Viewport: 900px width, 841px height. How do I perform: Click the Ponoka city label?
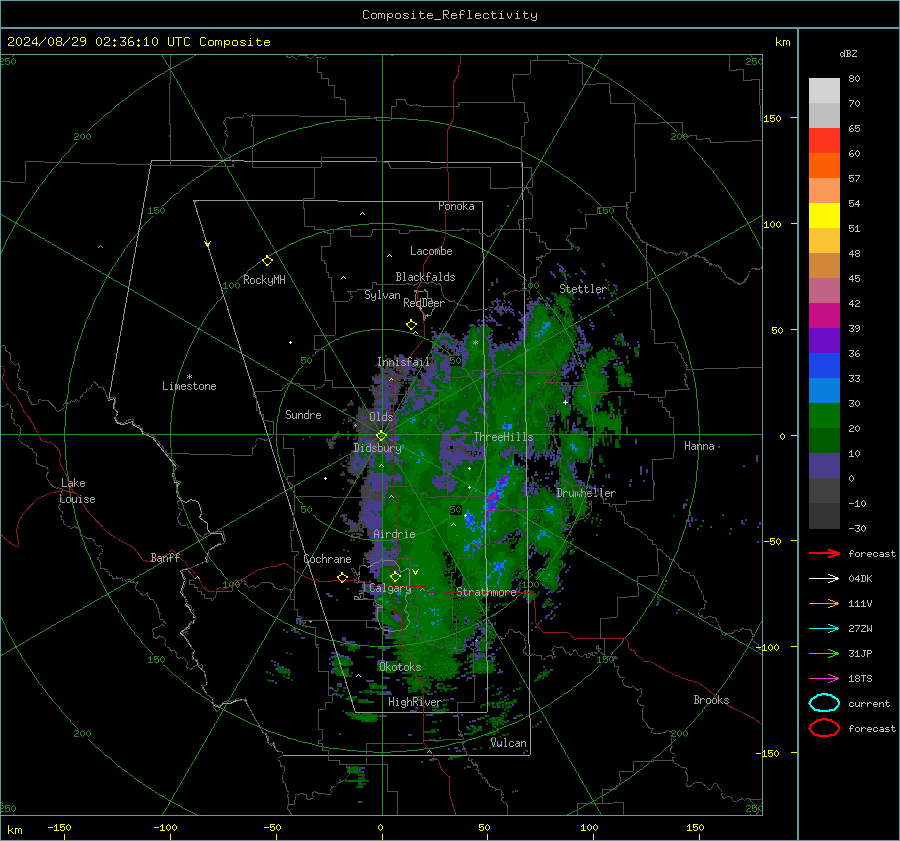456,206
